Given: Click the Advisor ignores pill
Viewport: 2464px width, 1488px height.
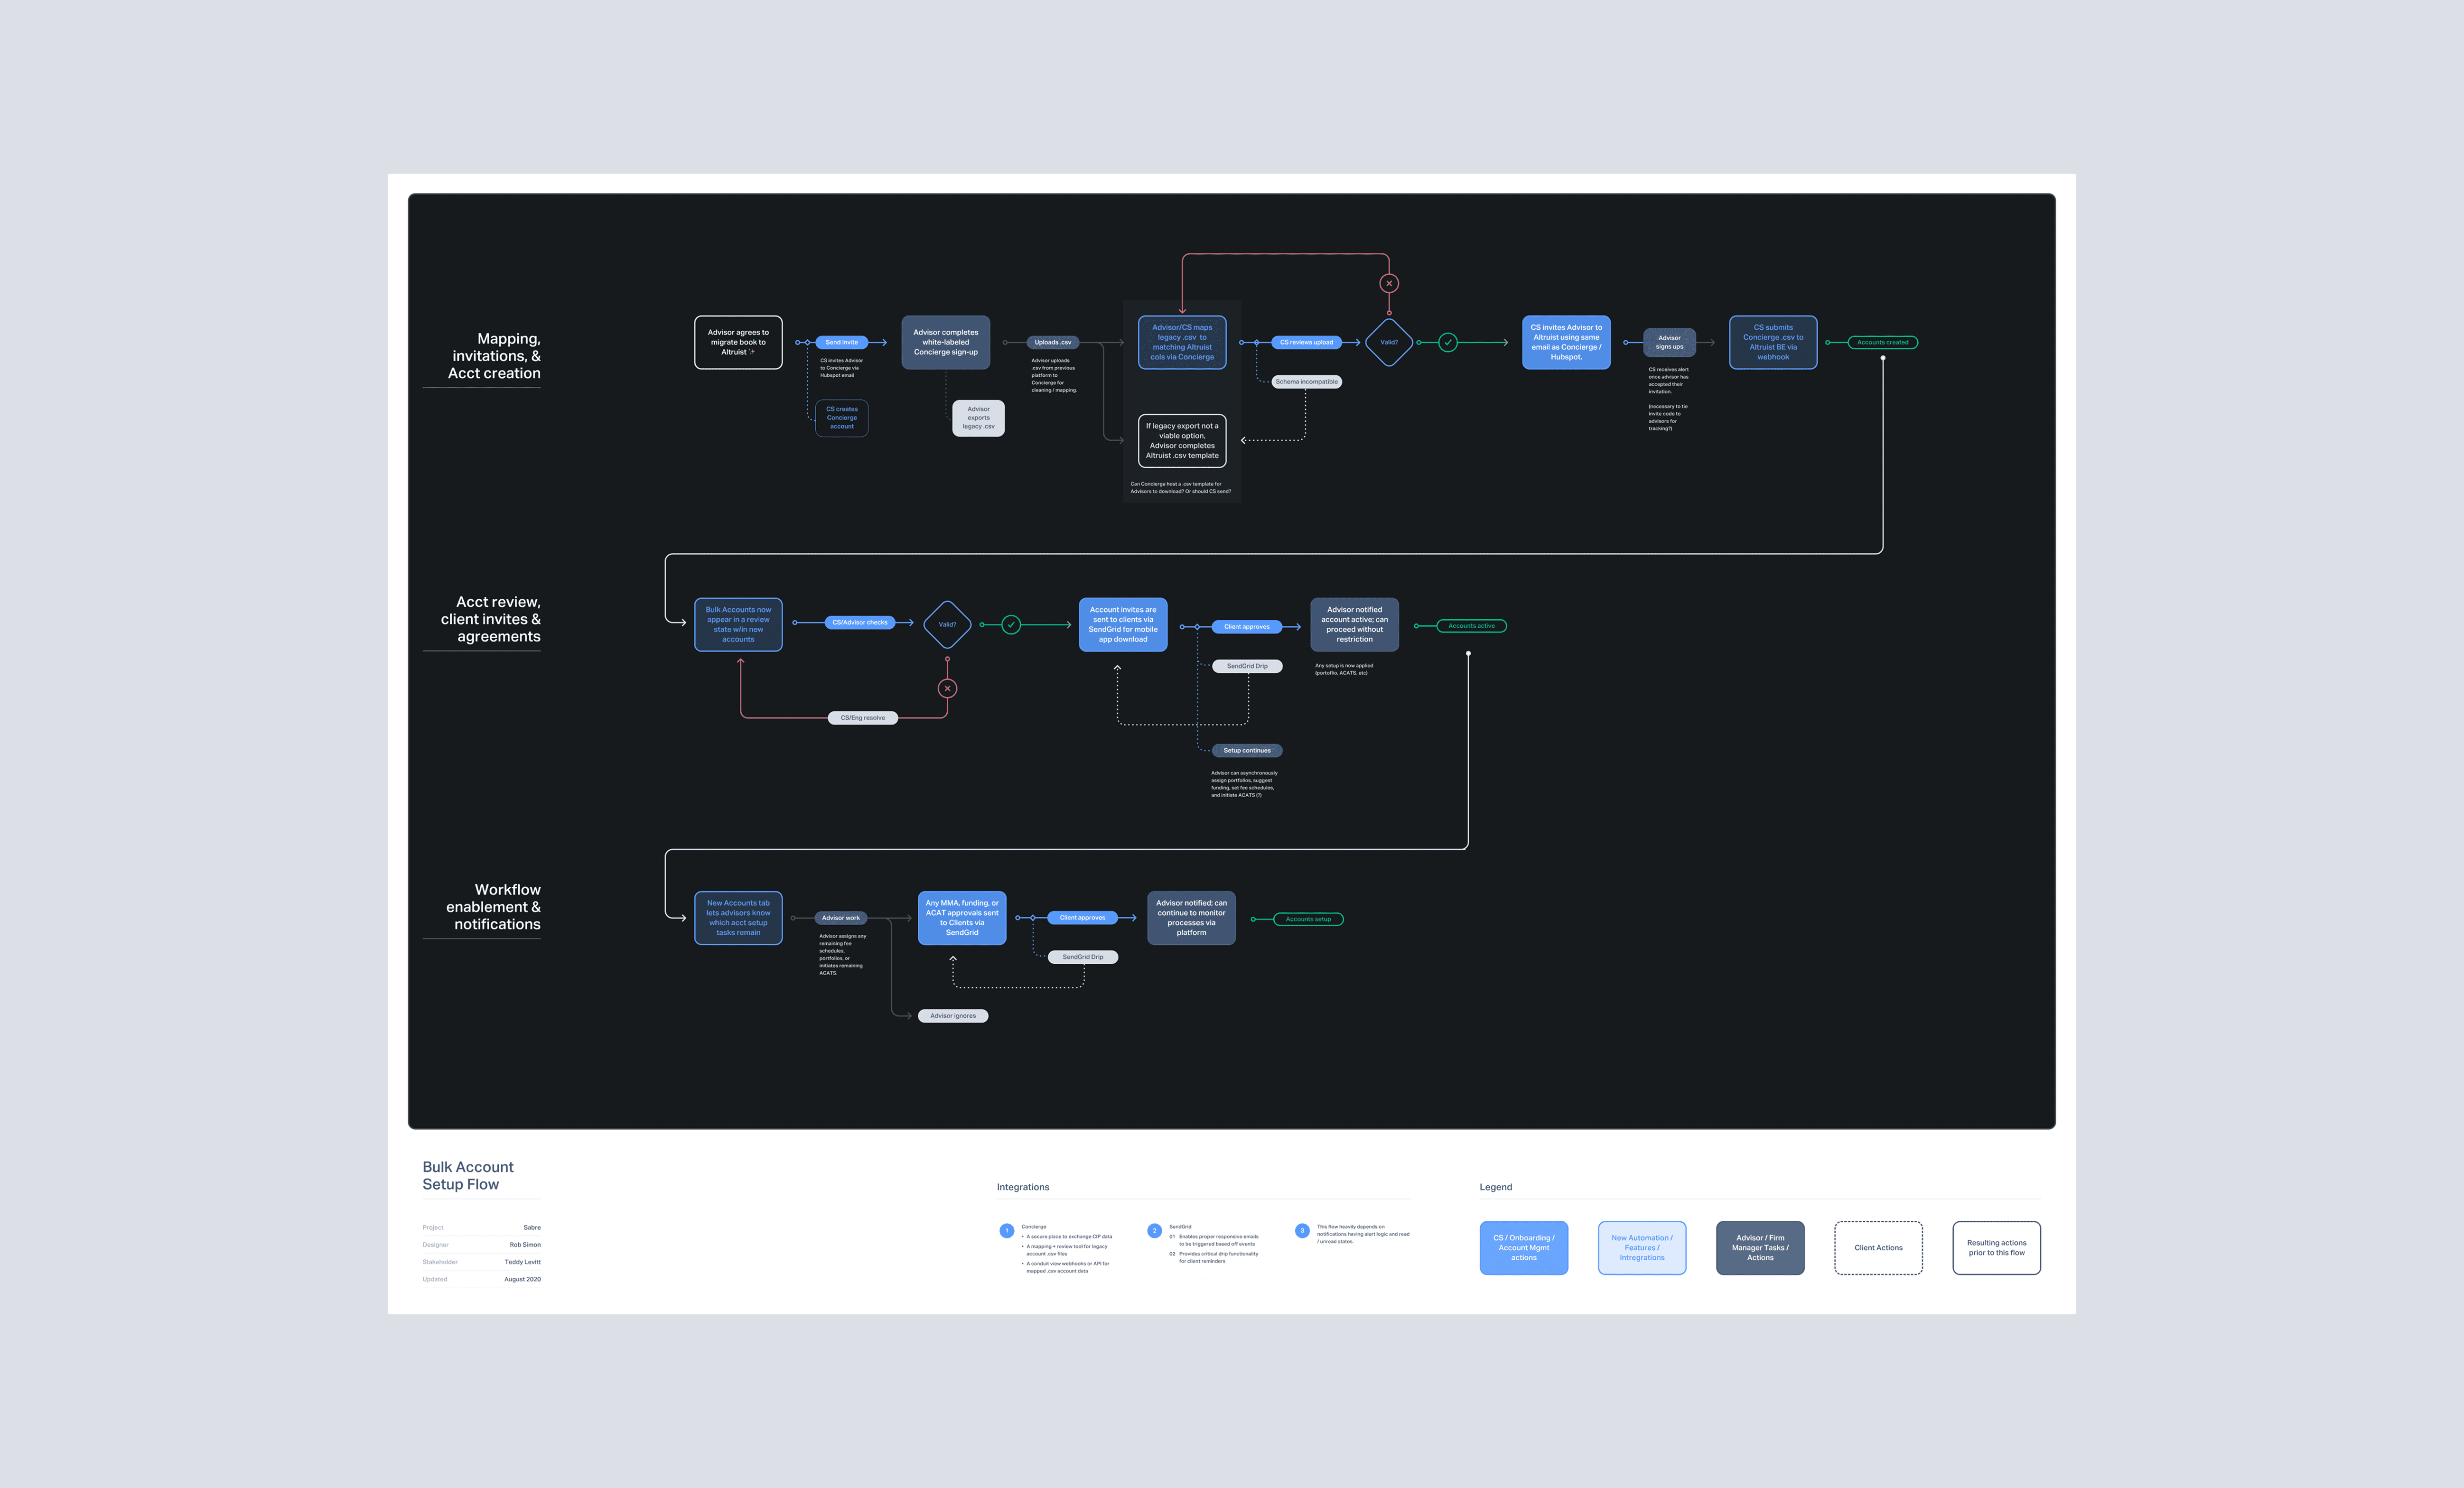Looking at the screenshot, I should click(x=952, y=1016).
